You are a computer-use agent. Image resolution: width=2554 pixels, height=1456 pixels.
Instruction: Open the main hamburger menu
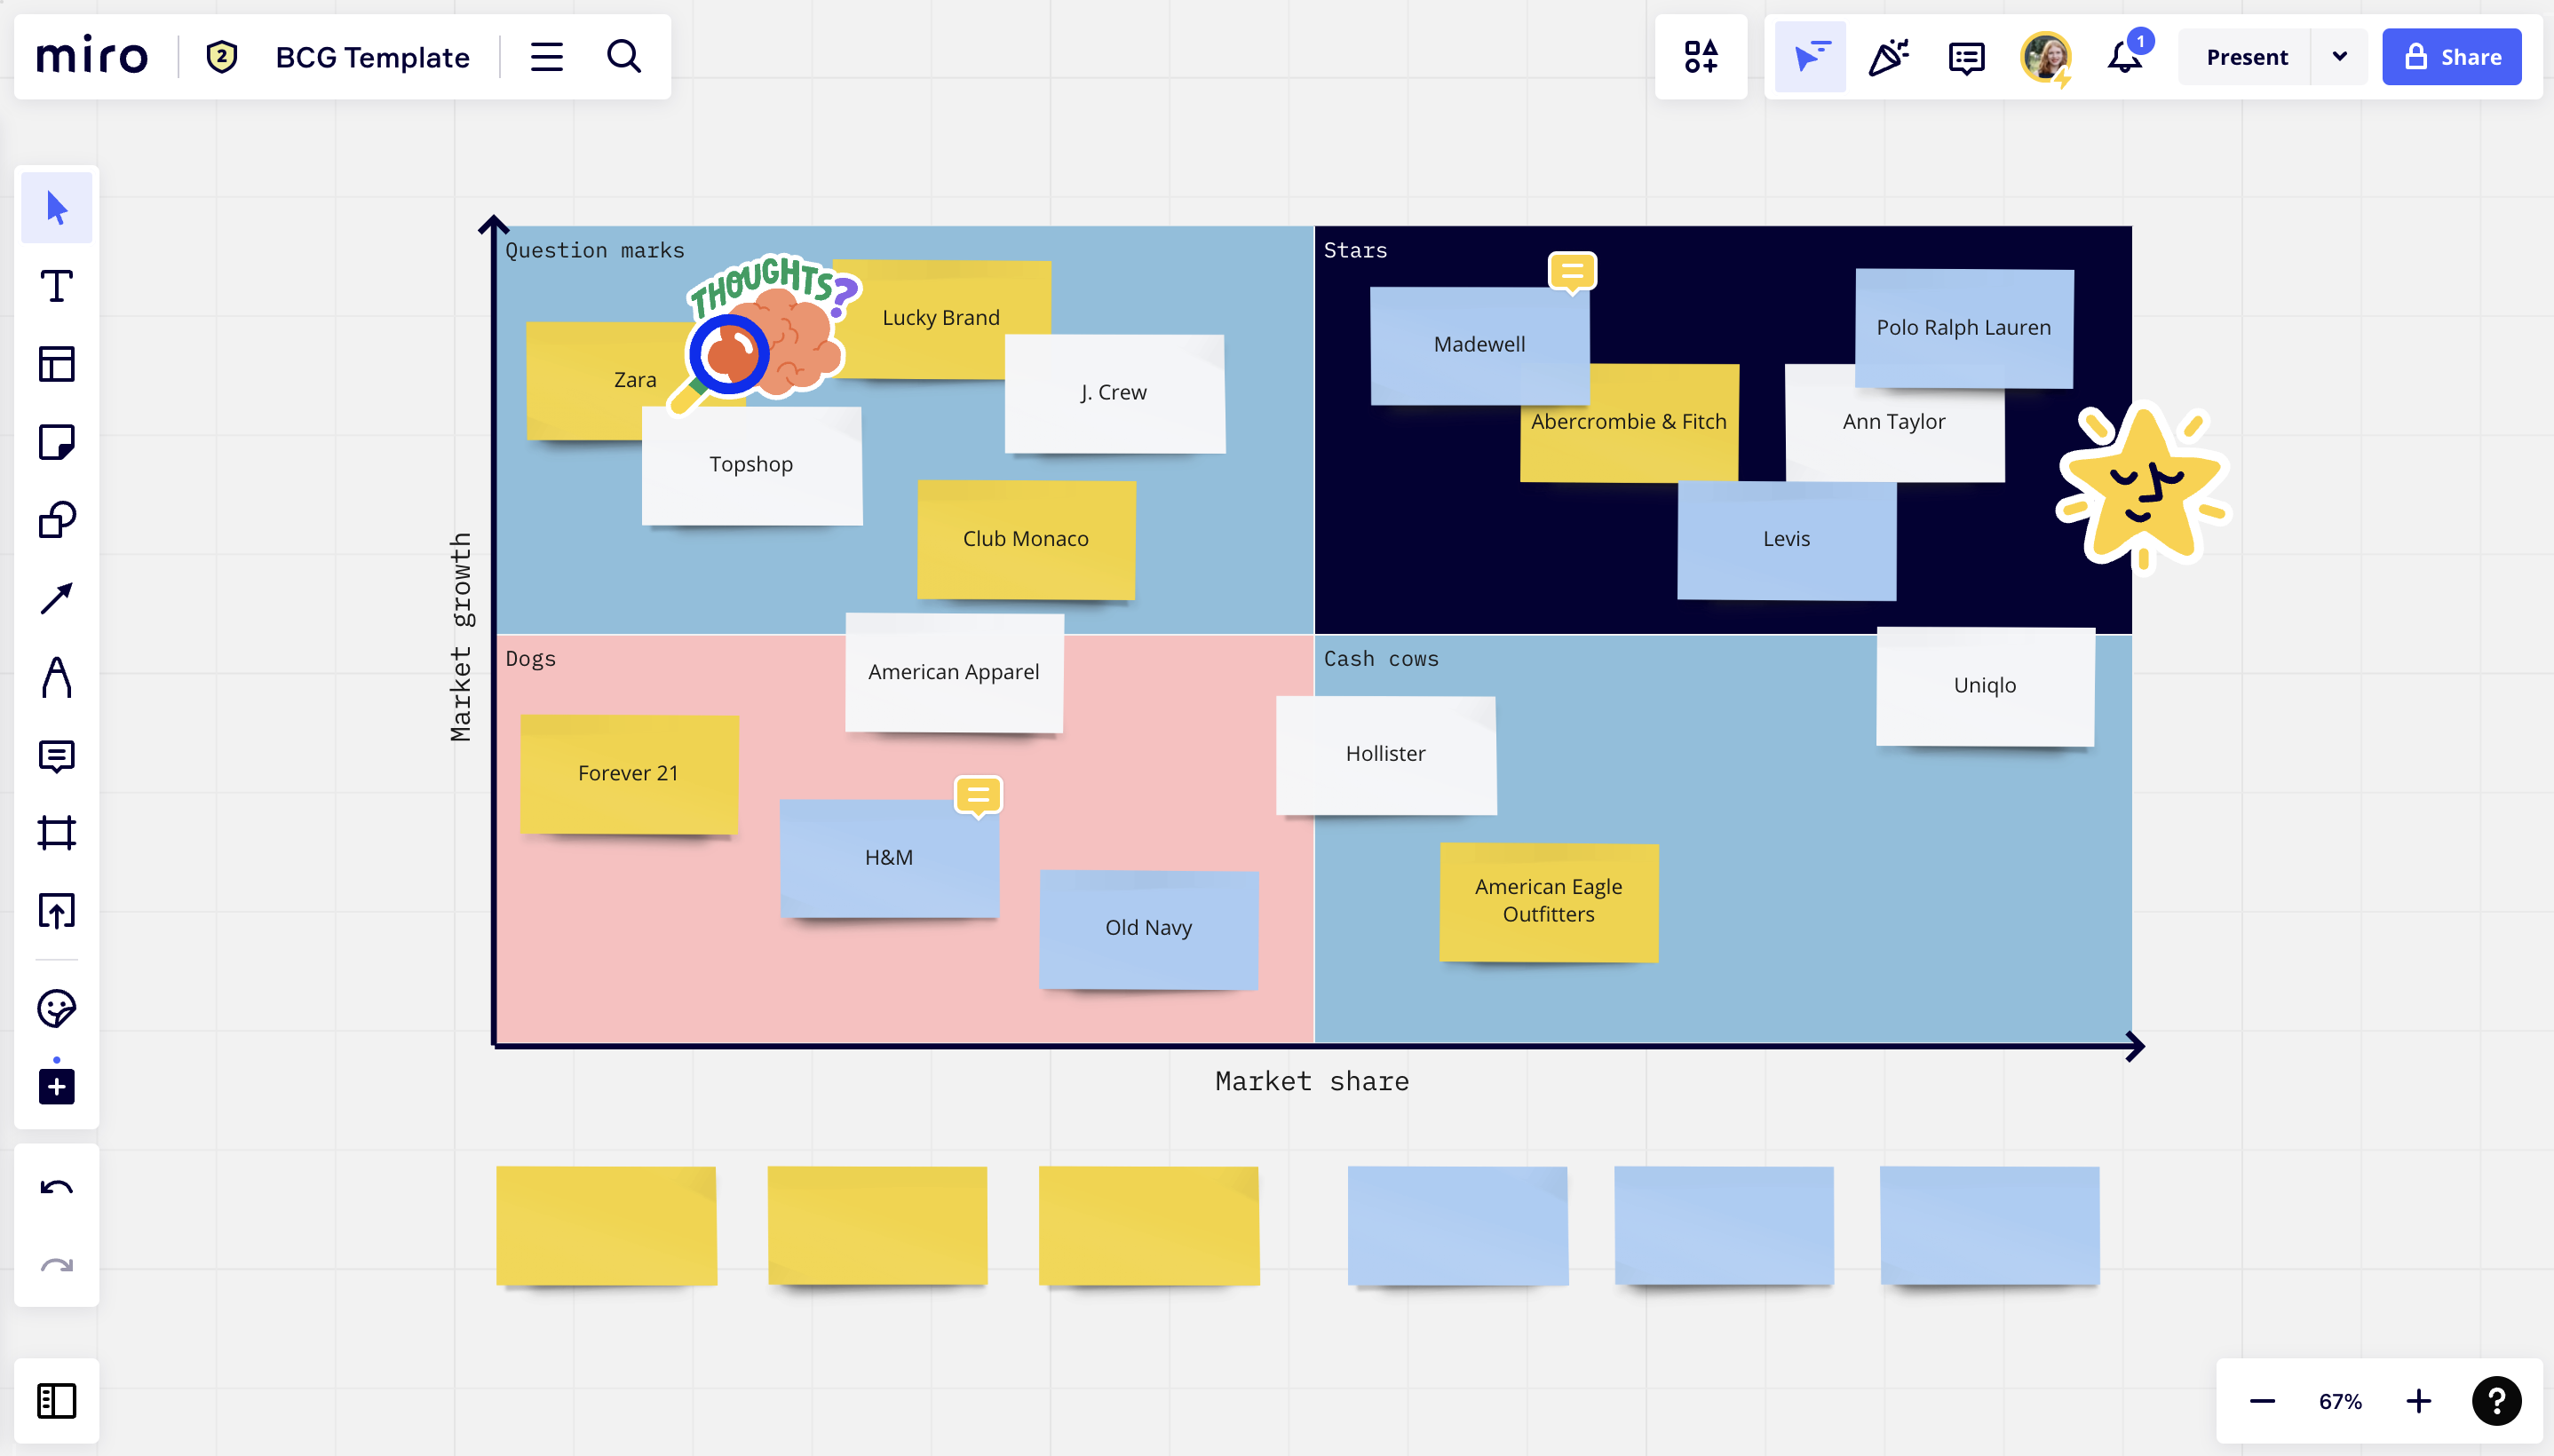[546, 57]
